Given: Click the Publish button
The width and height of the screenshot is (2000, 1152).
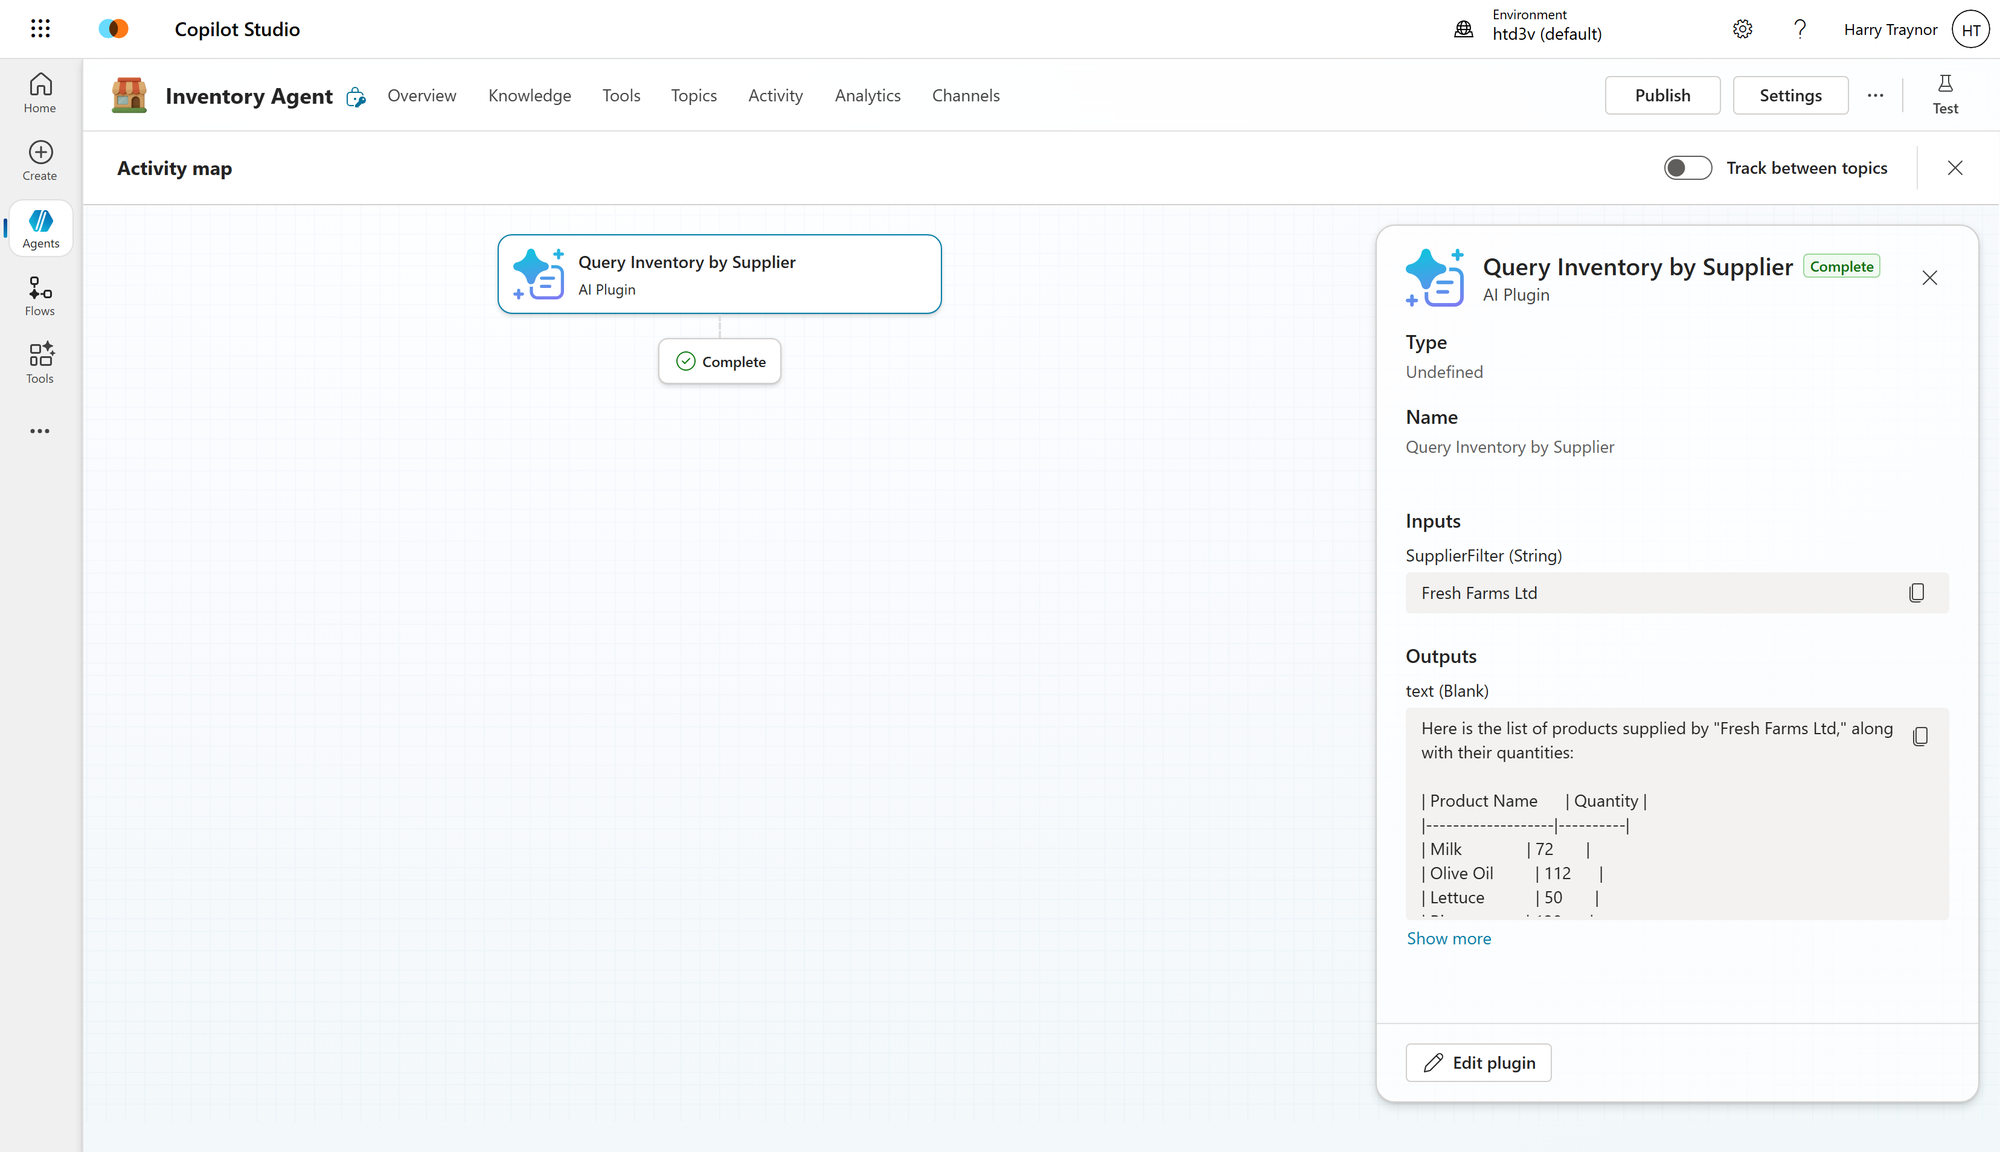Looking at the screenshot, I should (1663, 95).
